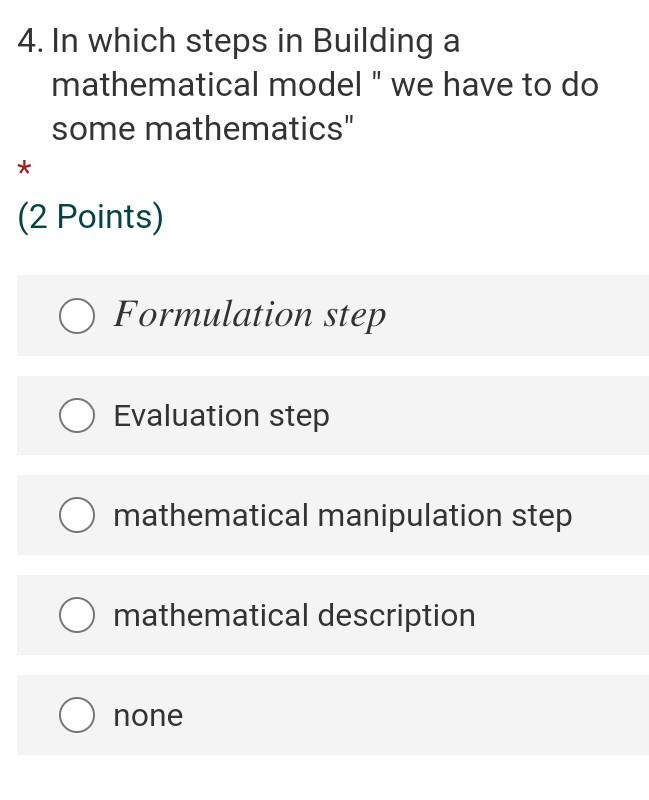Click the word Building in question text
The height and width of the screenshot is (800, 649).
(373, 42)
